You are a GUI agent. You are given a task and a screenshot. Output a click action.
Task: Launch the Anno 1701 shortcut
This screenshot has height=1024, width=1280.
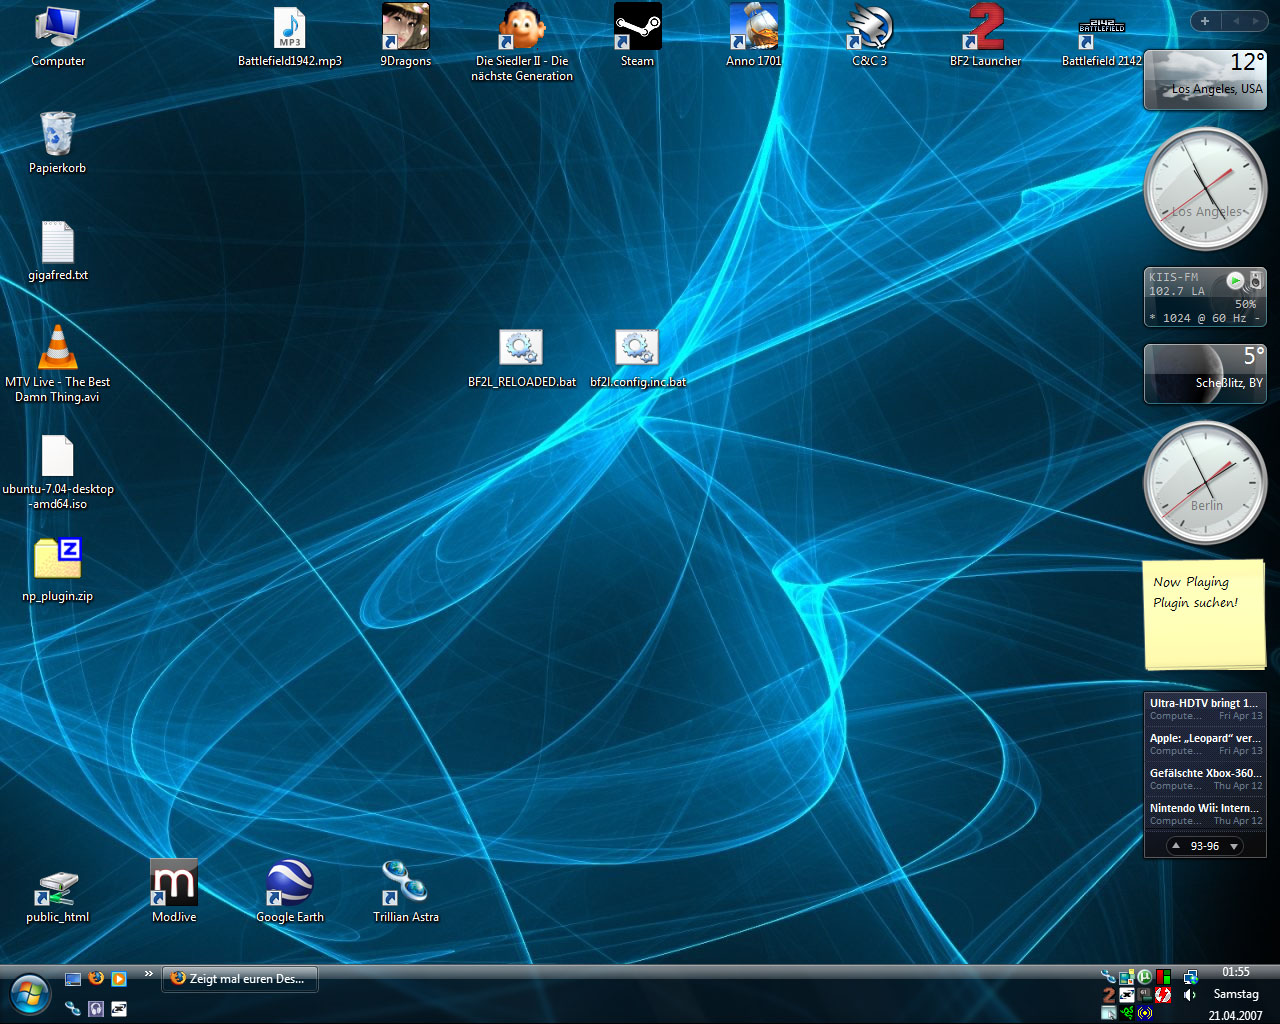754,37
